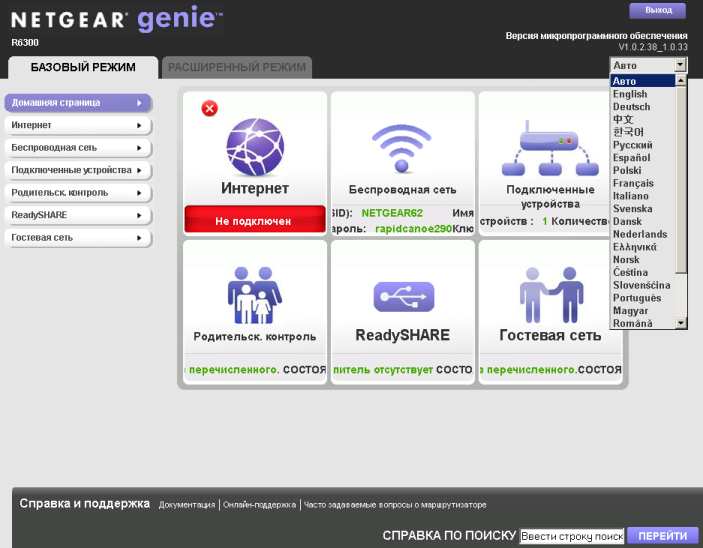
Task: Open the ReadySHARE USB icon
Action: pyautogui.click(x=404, y=296)
